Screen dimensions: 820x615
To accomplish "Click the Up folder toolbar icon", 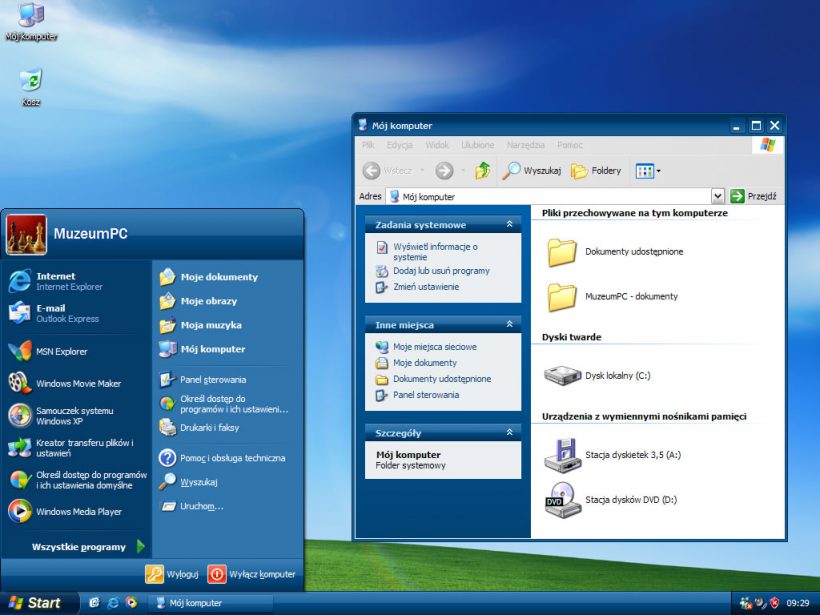I will click(x=483, y=171).
